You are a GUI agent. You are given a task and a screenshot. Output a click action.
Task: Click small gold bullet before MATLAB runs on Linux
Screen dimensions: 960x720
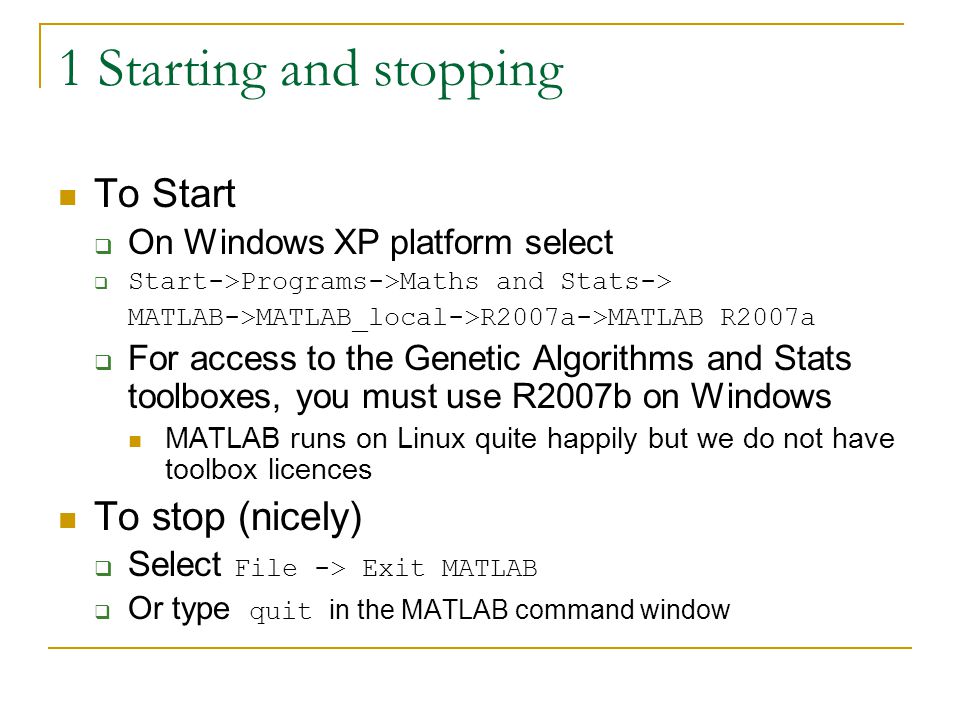tap(135, 441)
